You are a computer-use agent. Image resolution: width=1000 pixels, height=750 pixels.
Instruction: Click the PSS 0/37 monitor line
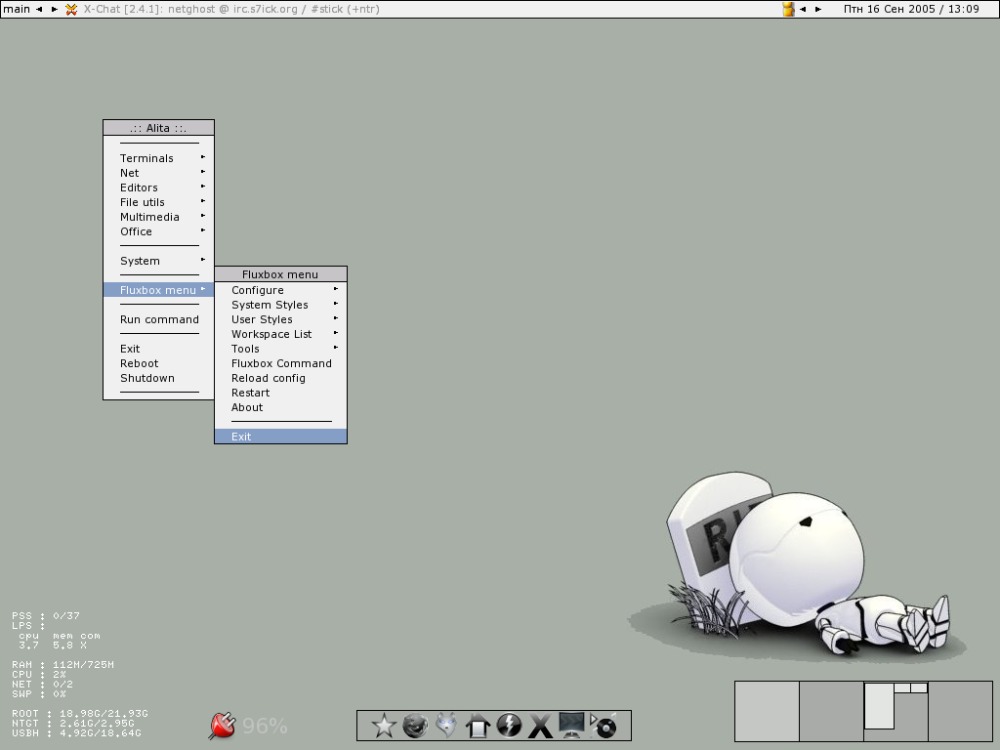(45, 615)
